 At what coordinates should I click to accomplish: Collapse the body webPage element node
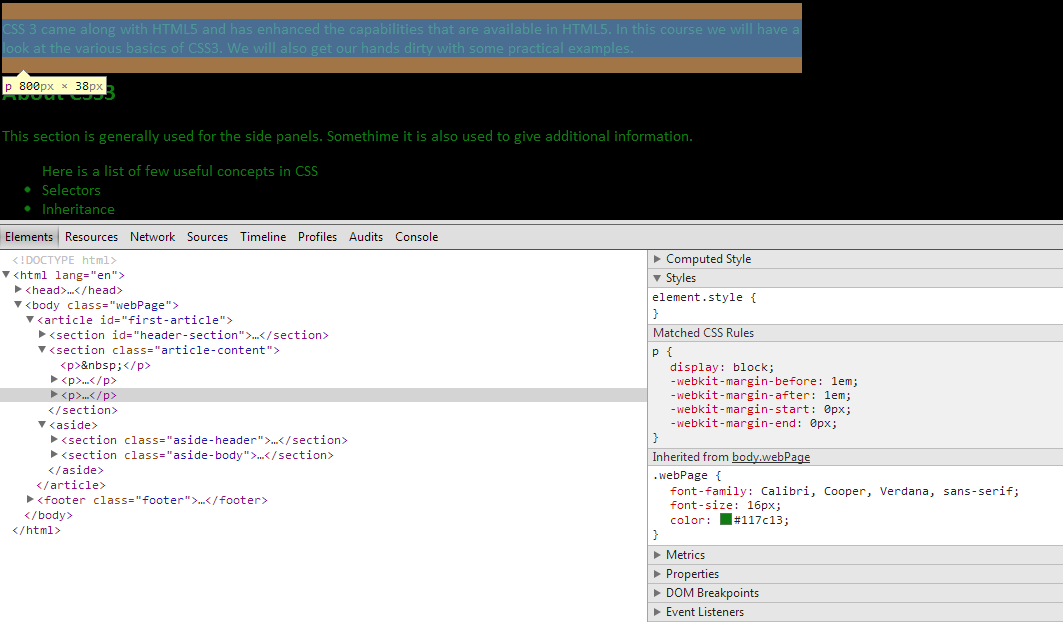click(18, 304)
